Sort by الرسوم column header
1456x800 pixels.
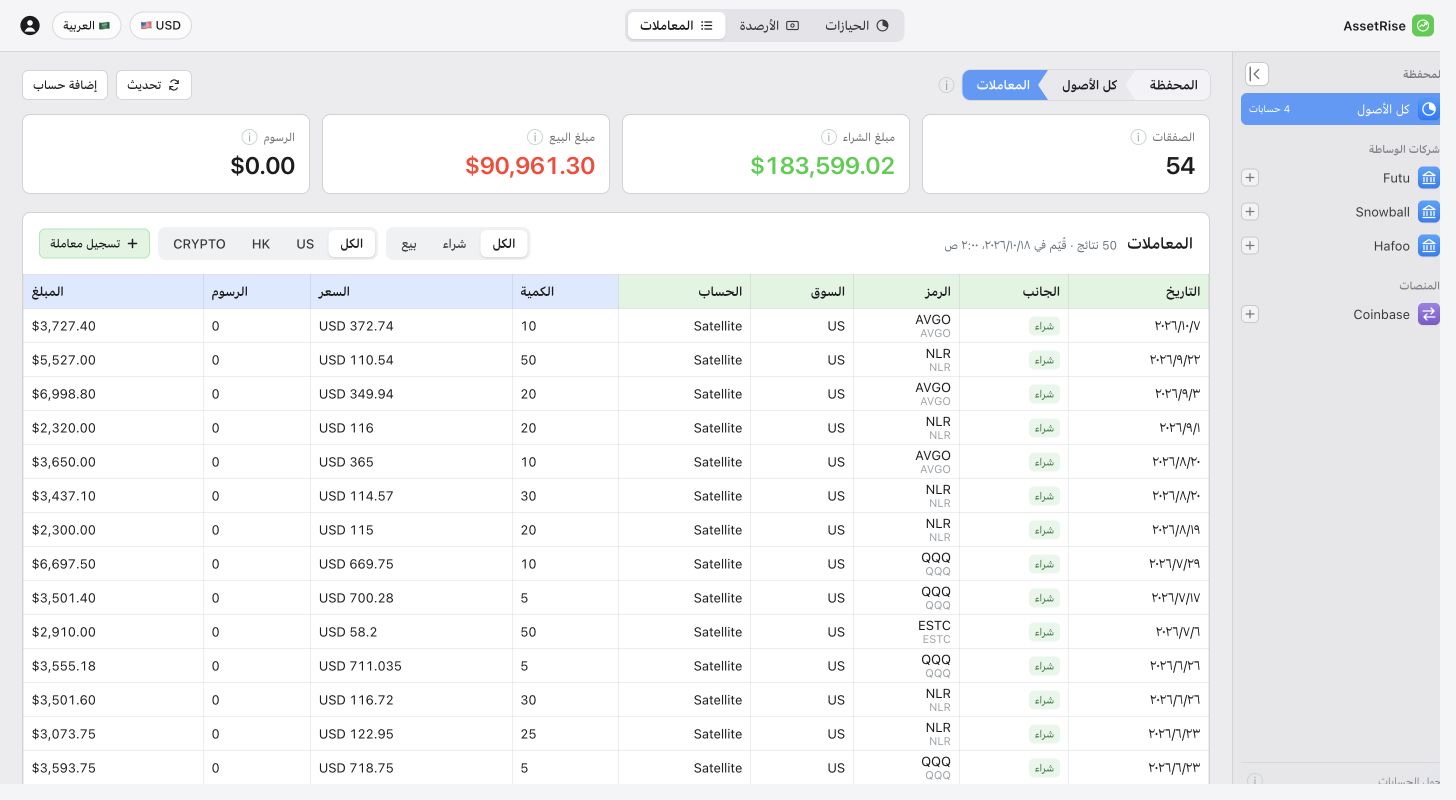click(x=257, y=292)
